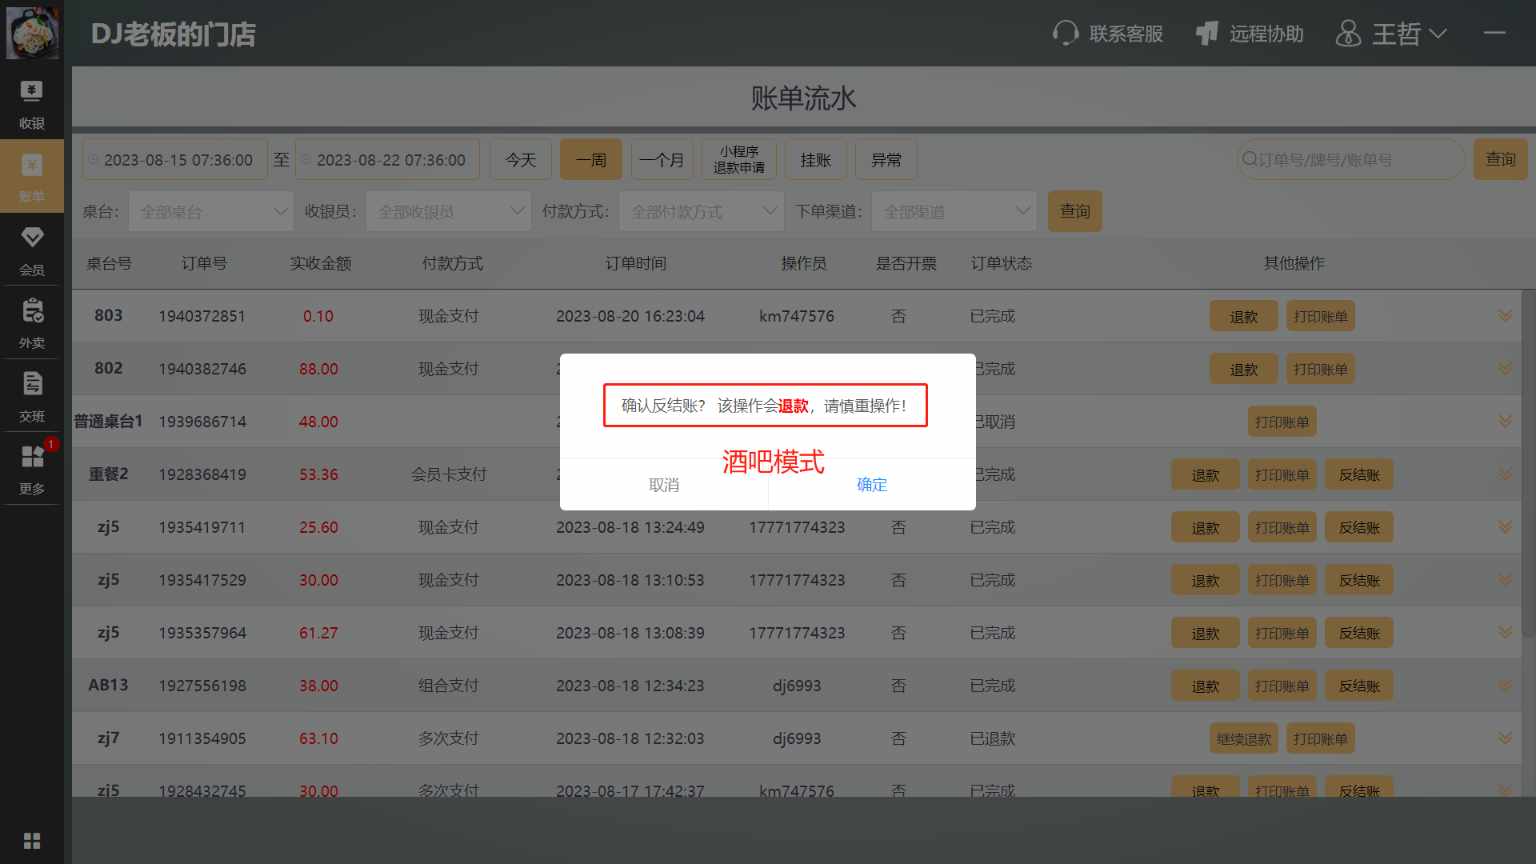
Task: Expand row details for order 1911354905
Action: click(1505, 739)
